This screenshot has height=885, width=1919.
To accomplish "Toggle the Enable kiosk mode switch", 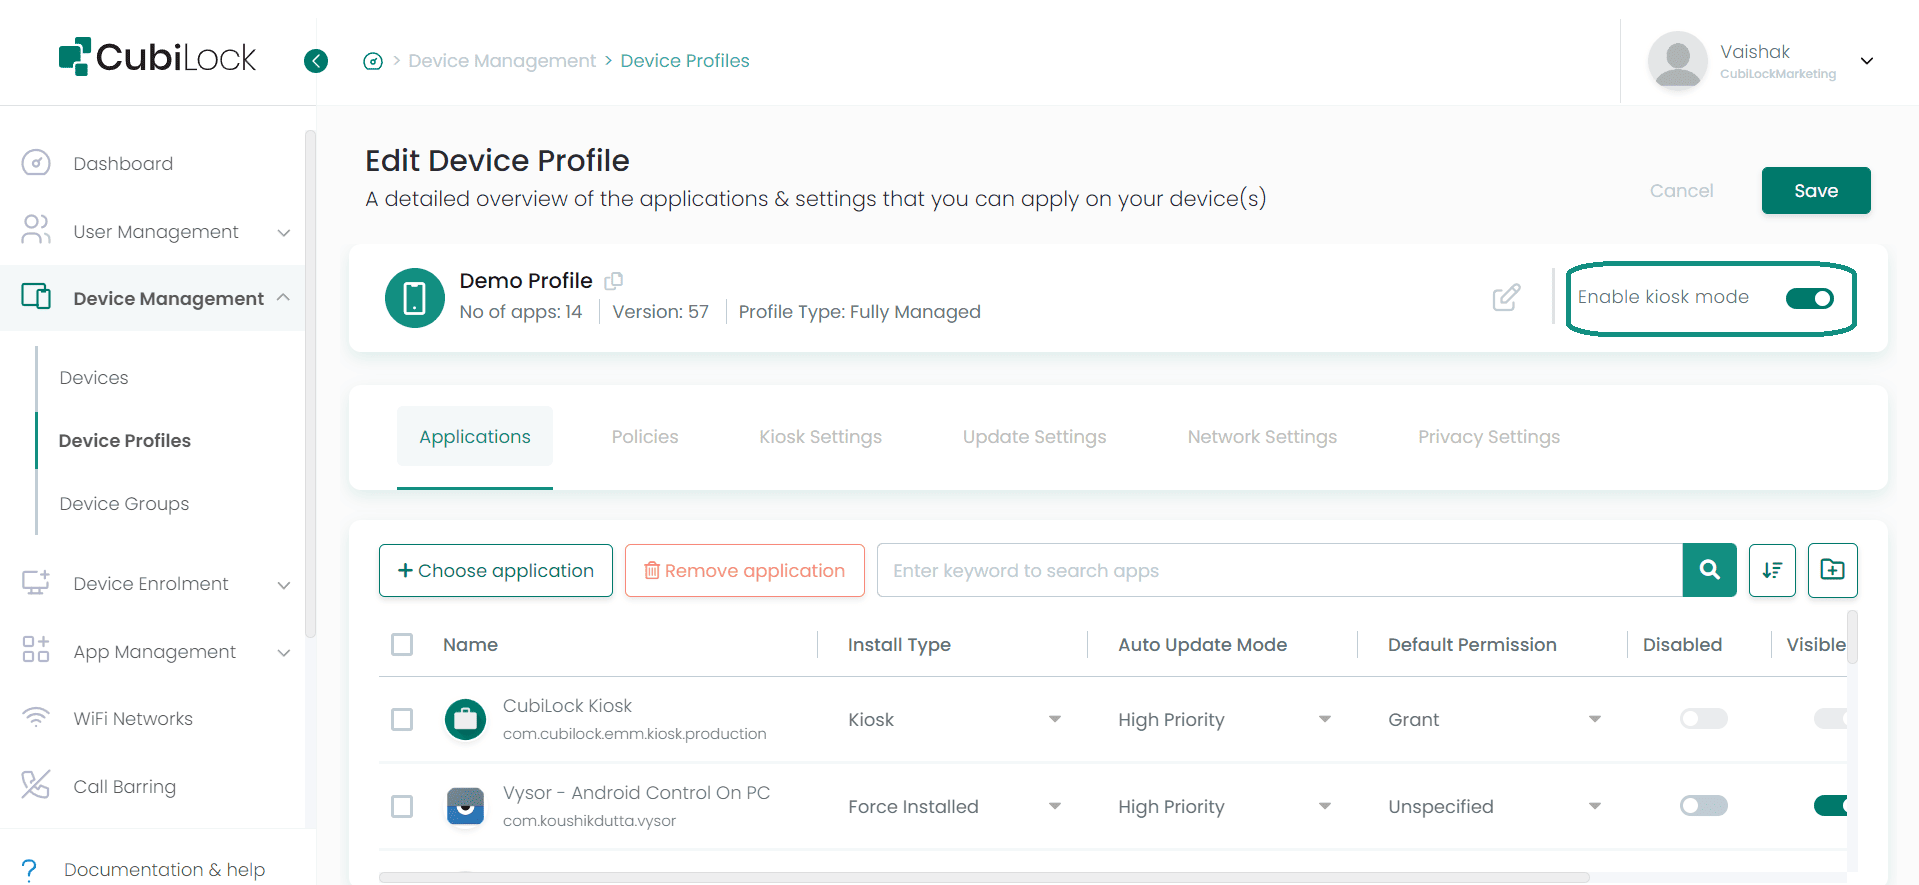I will (x=1810, y=298).
